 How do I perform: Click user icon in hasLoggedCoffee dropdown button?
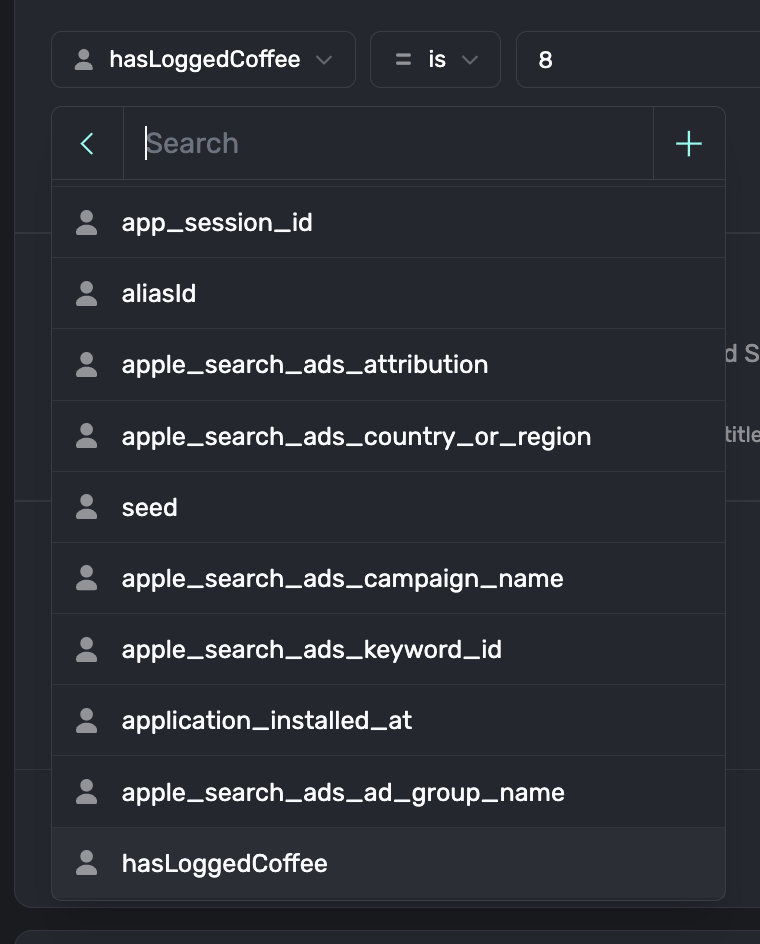85,60
